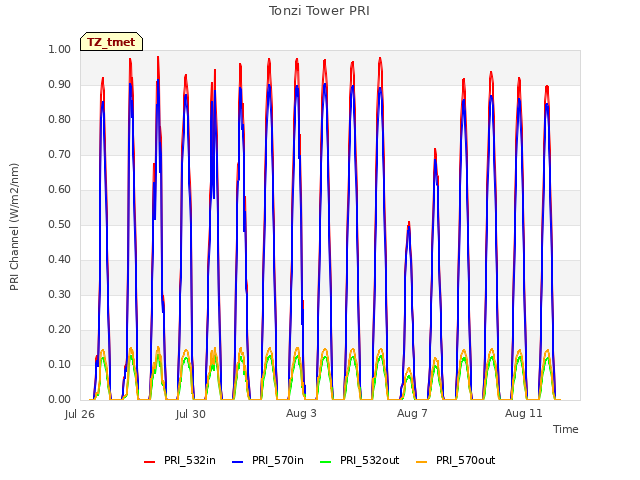Click the 0.00 y-axis tick label
The width and height of the screenshot is (640, 480).
coord(60,400)
